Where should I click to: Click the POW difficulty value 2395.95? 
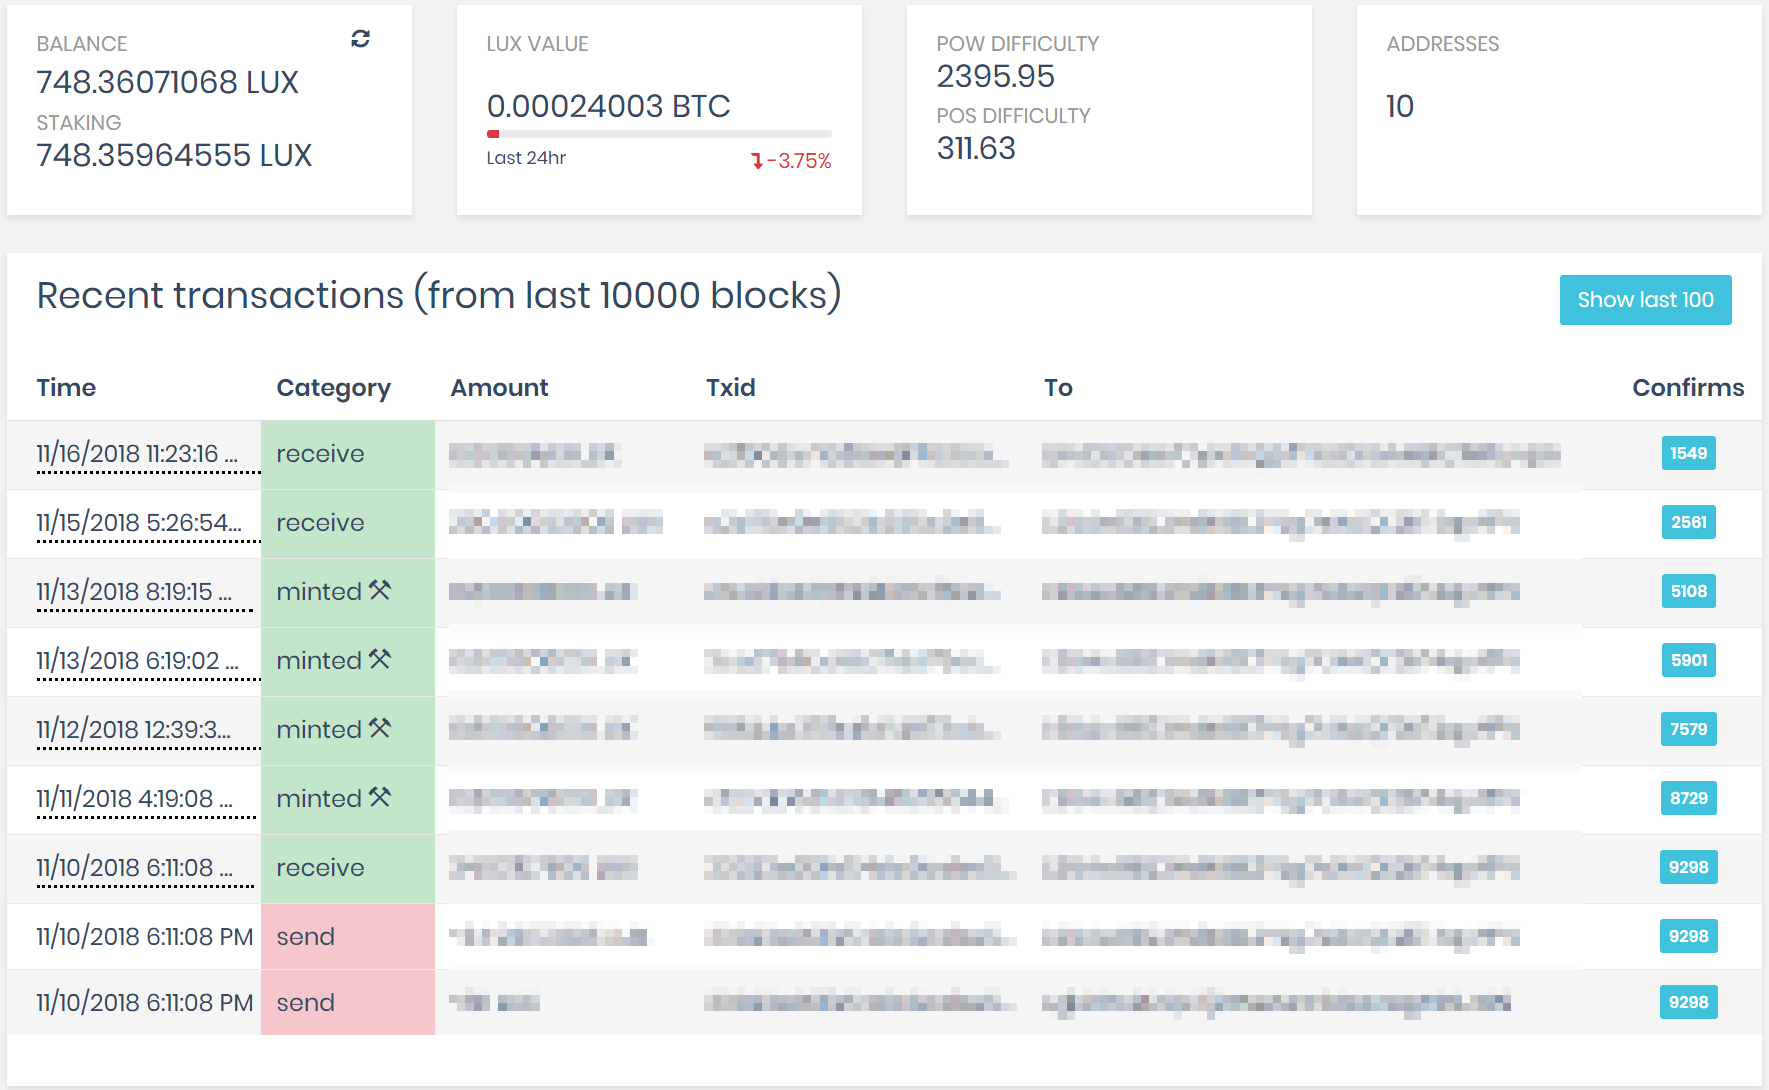click(x=996, y=76)
